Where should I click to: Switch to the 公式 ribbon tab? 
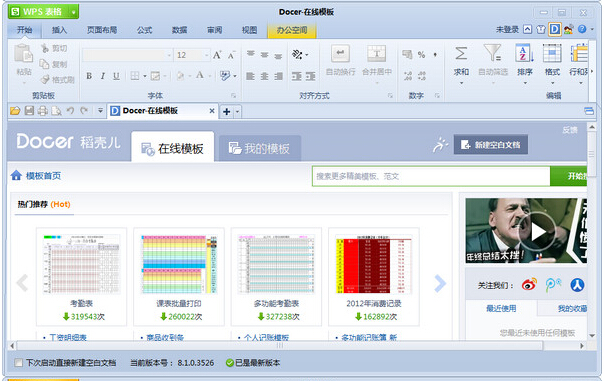pyautogui.click(x=144, y=30)
